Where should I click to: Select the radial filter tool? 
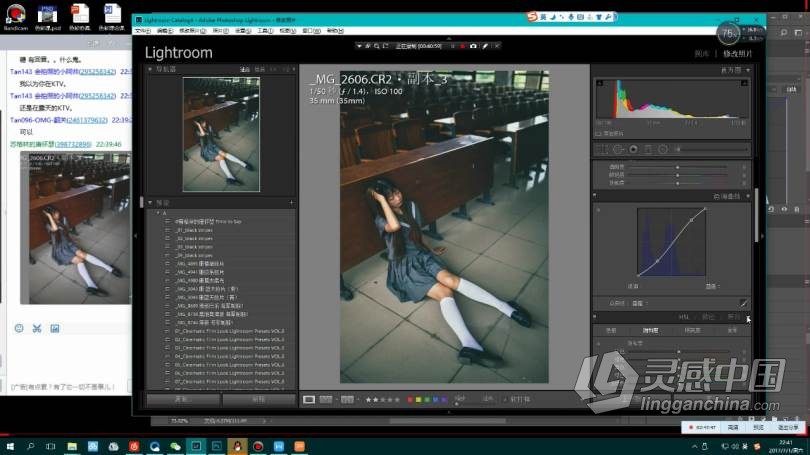pyautogui.click(x=663, y=149)
